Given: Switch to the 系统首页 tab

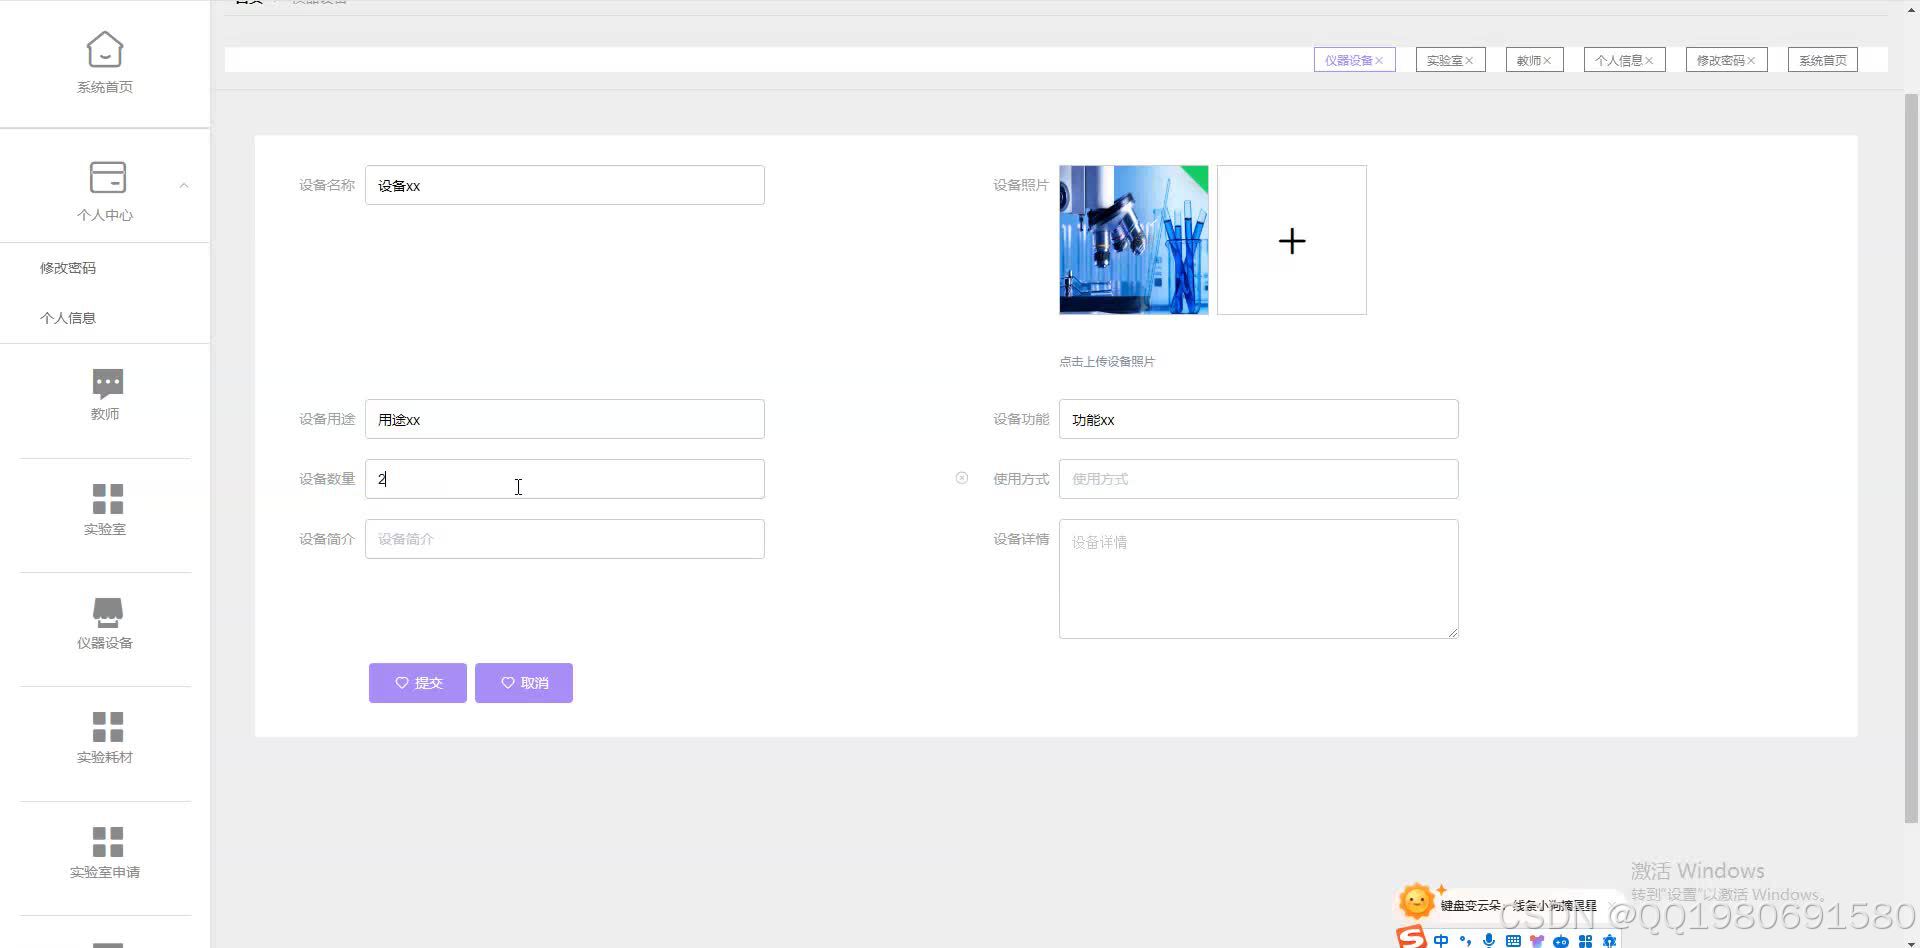Looking at the screenshot, I should (1822, 60).
